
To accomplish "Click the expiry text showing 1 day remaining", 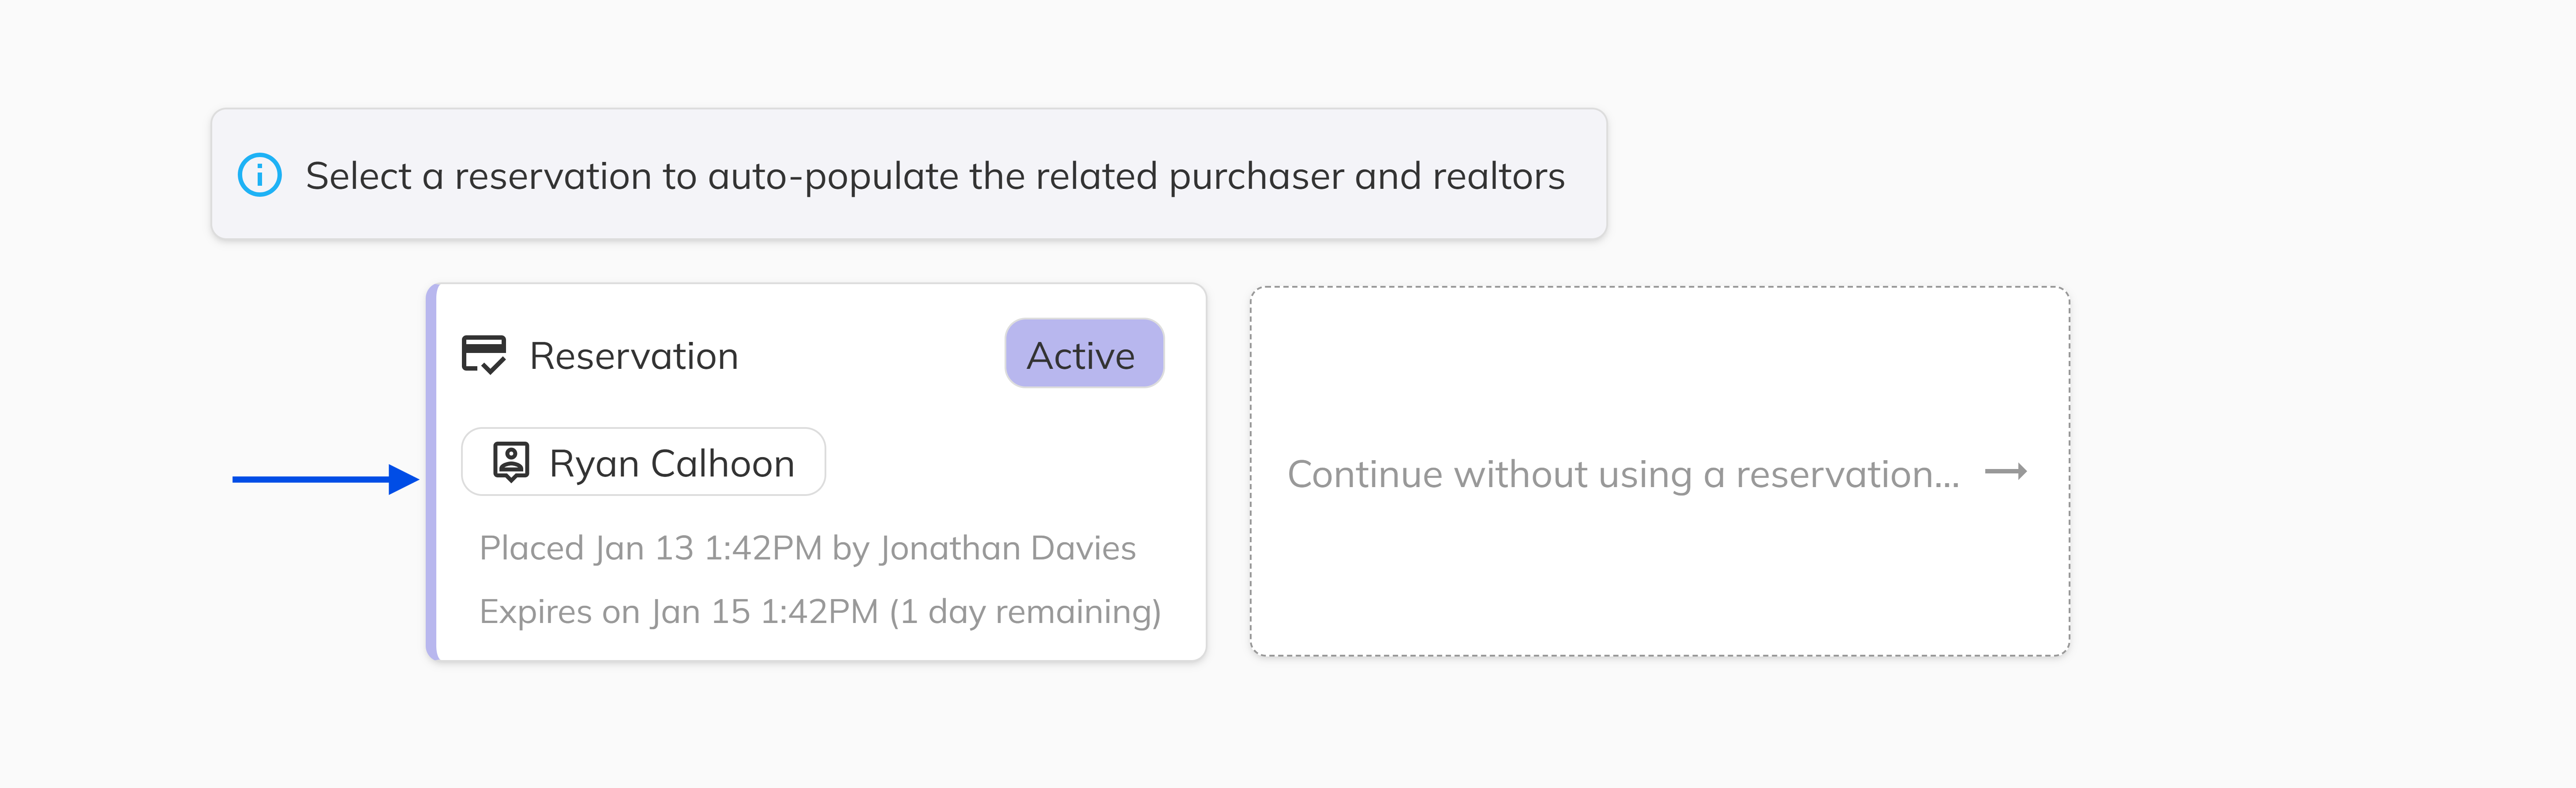I will click(821, 611).
